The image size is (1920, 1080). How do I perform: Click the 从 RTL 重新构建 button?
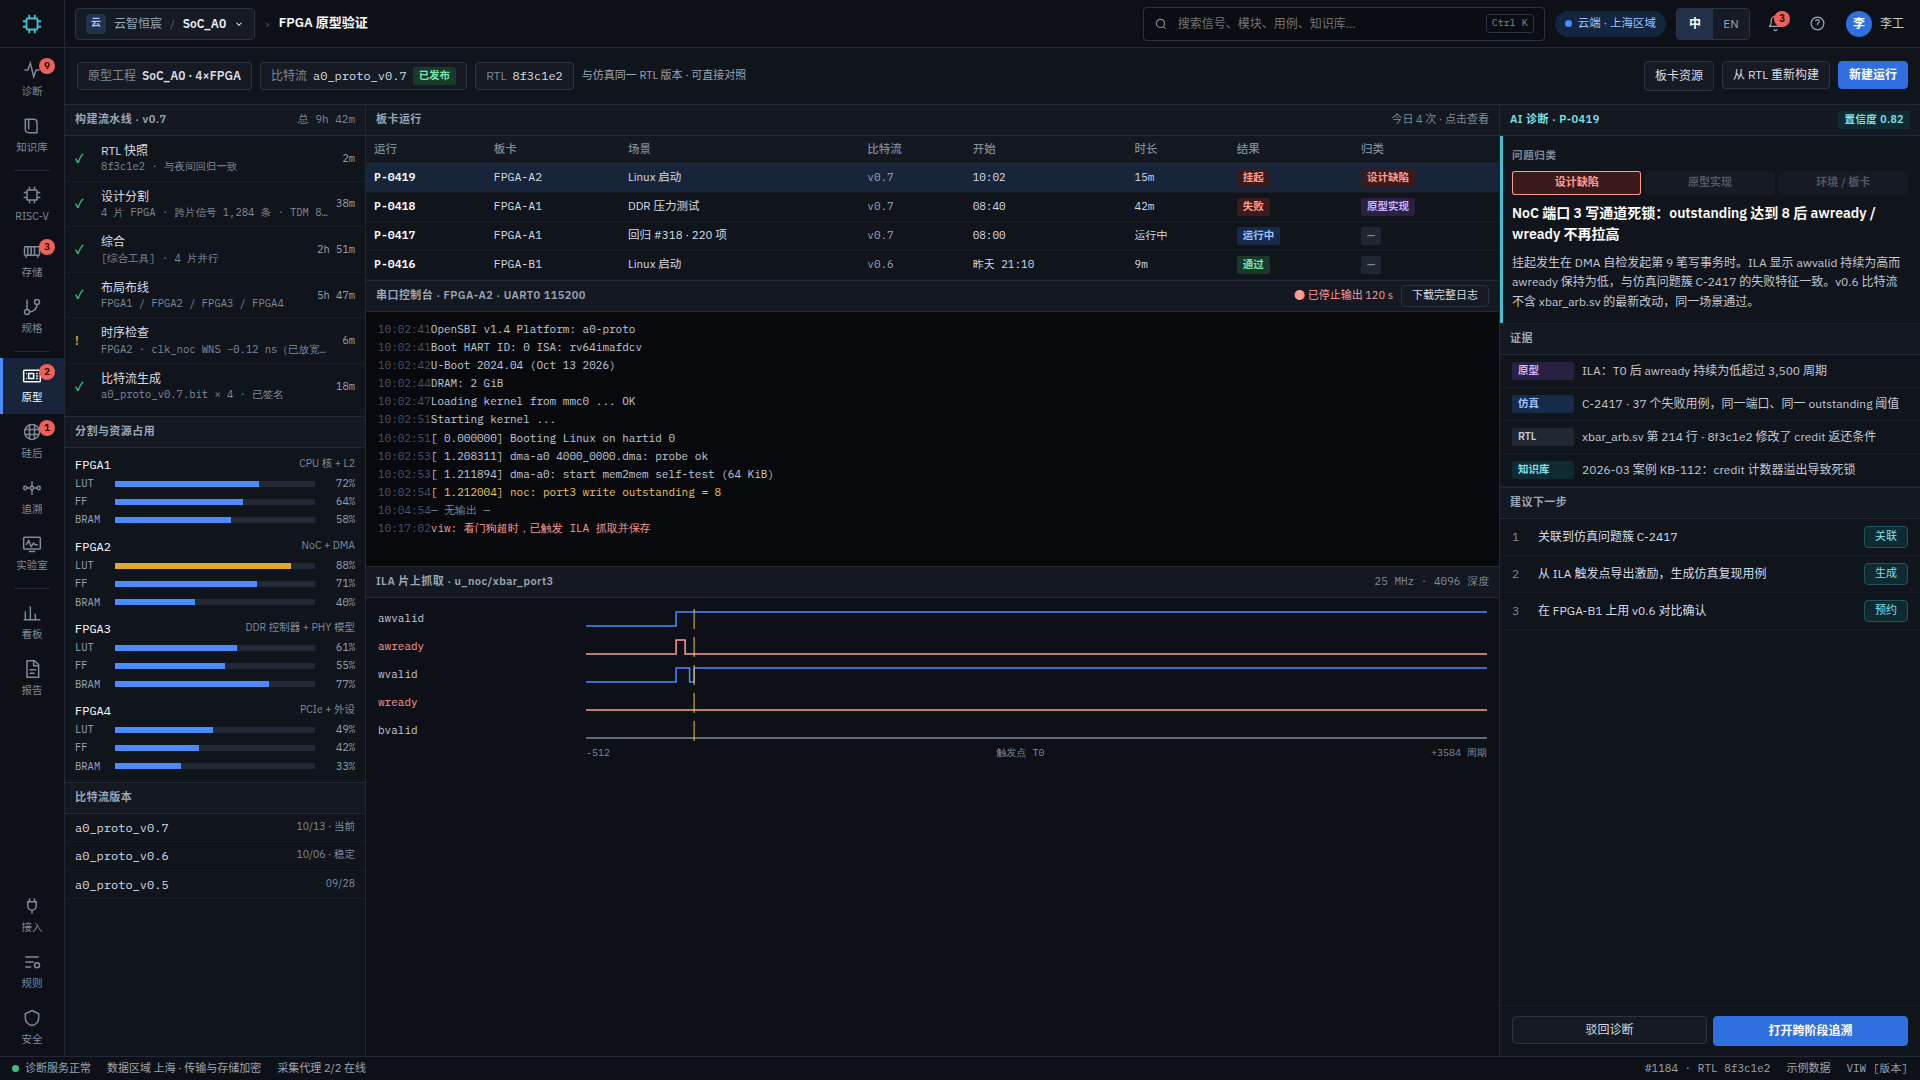pos(1776,75)
